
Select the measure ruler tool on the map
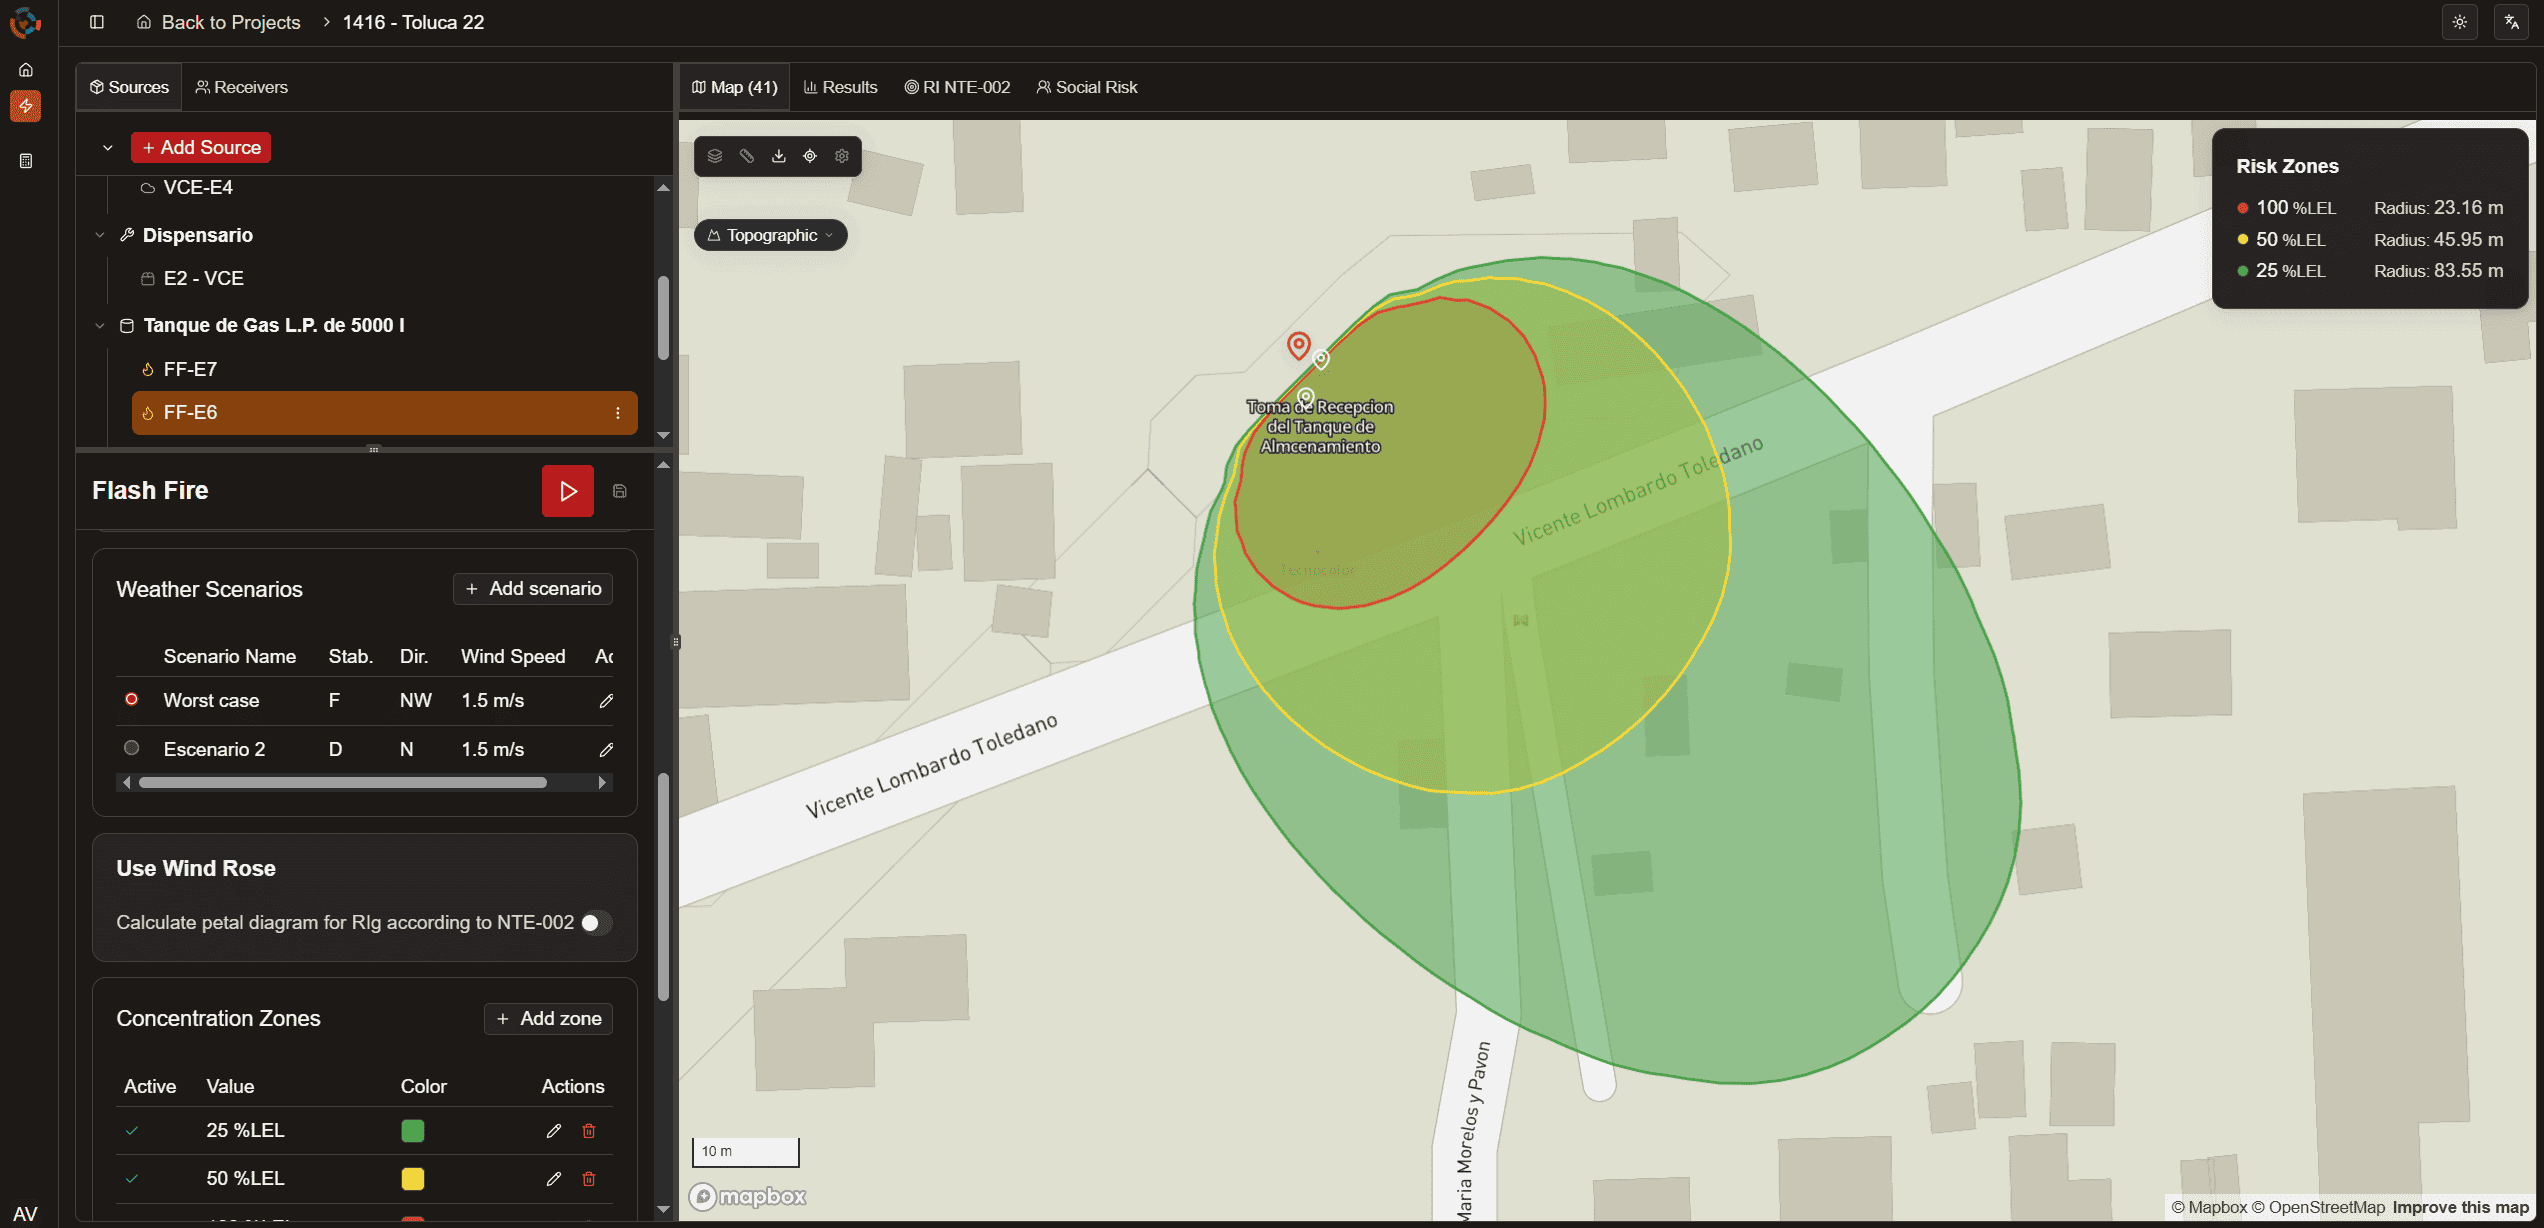746,156
